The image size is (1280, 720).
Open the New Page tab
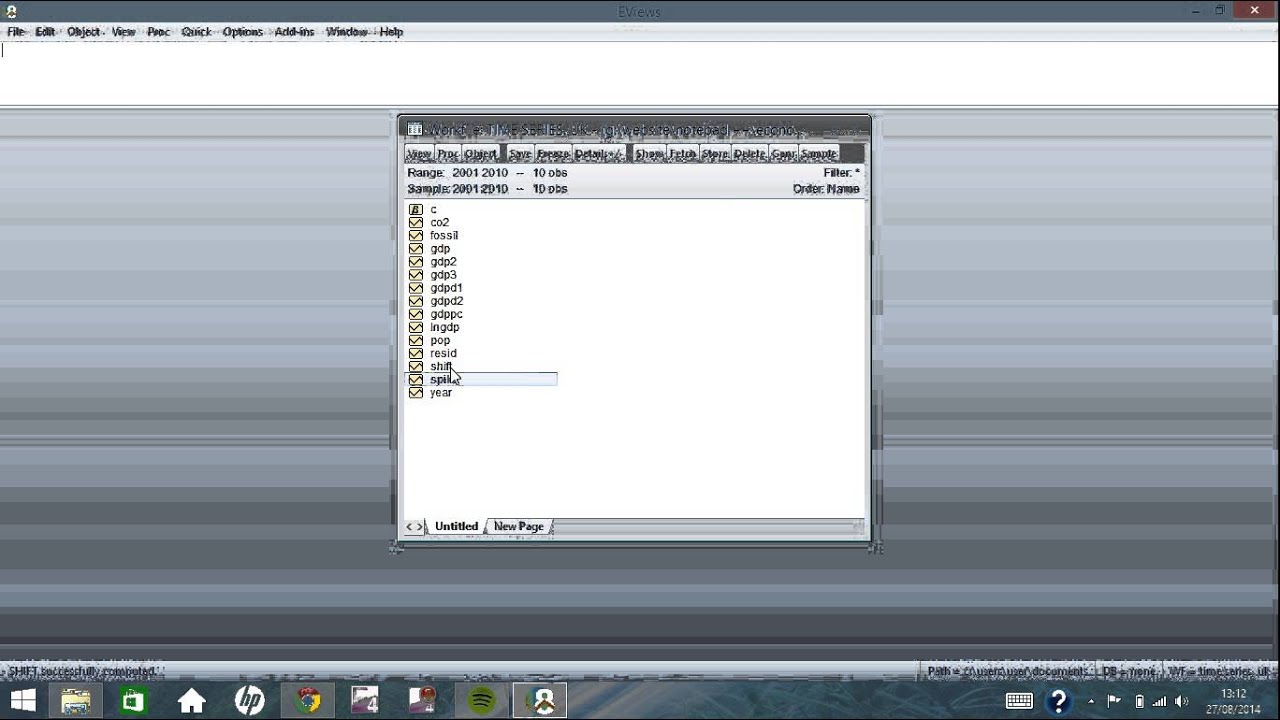click(519, 526)
